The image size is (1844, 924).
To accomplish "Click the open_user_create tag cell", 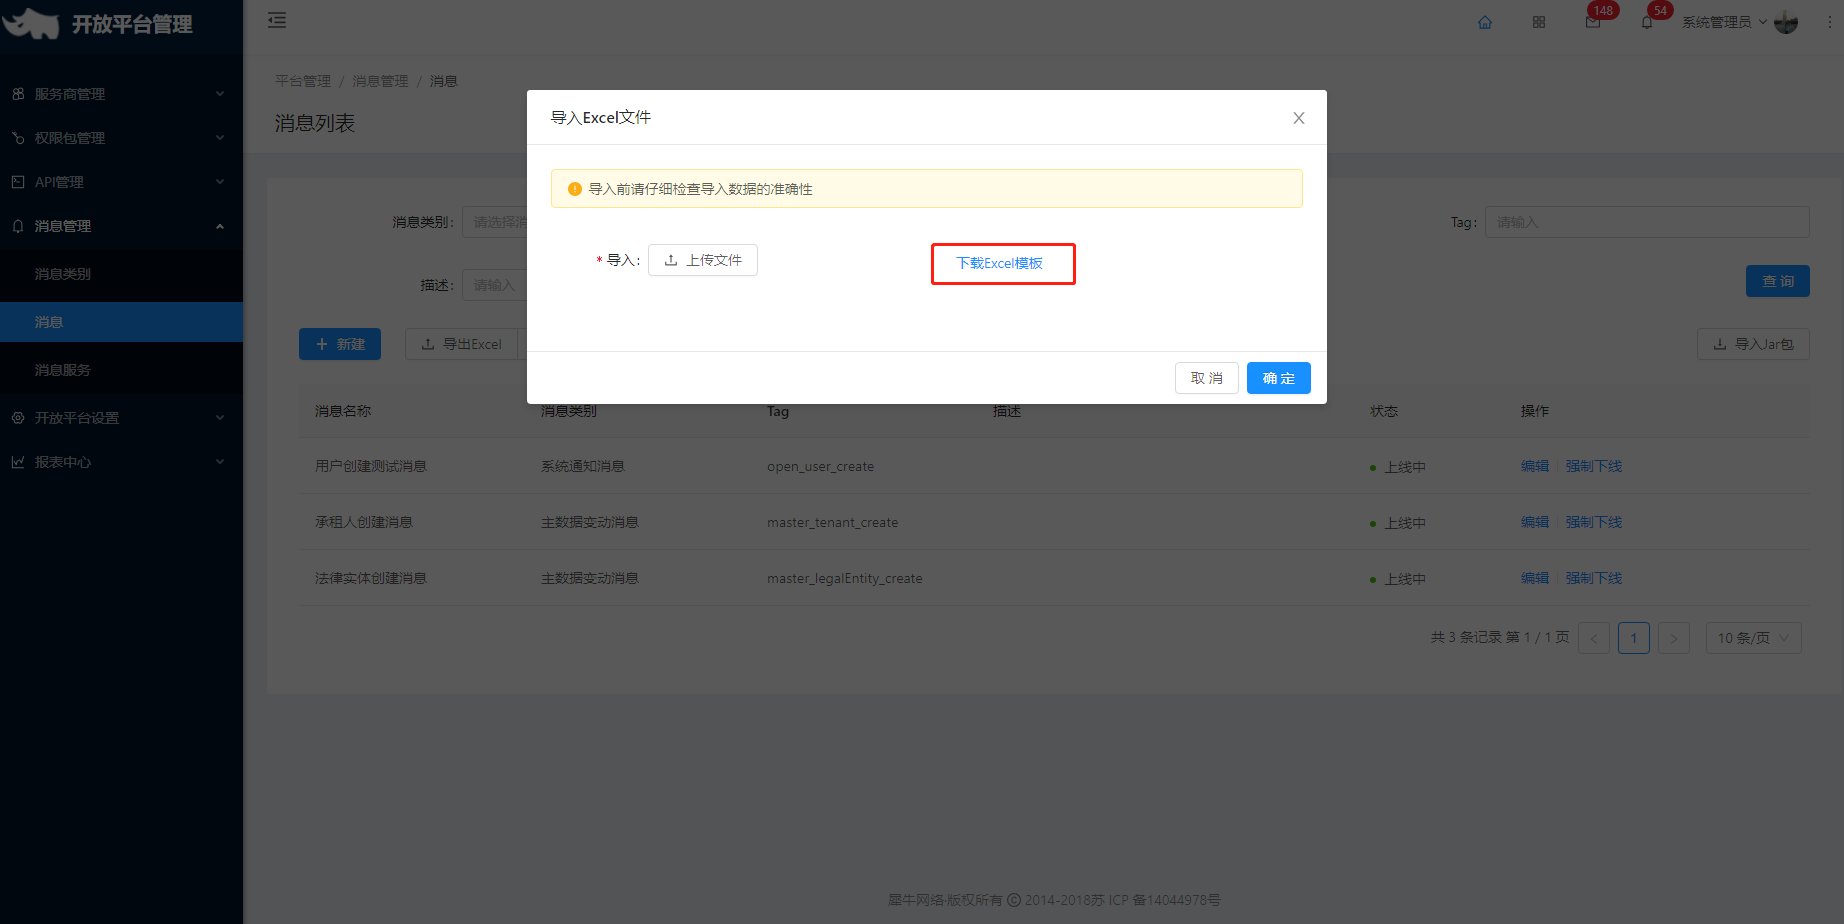I will pos(820,466).
